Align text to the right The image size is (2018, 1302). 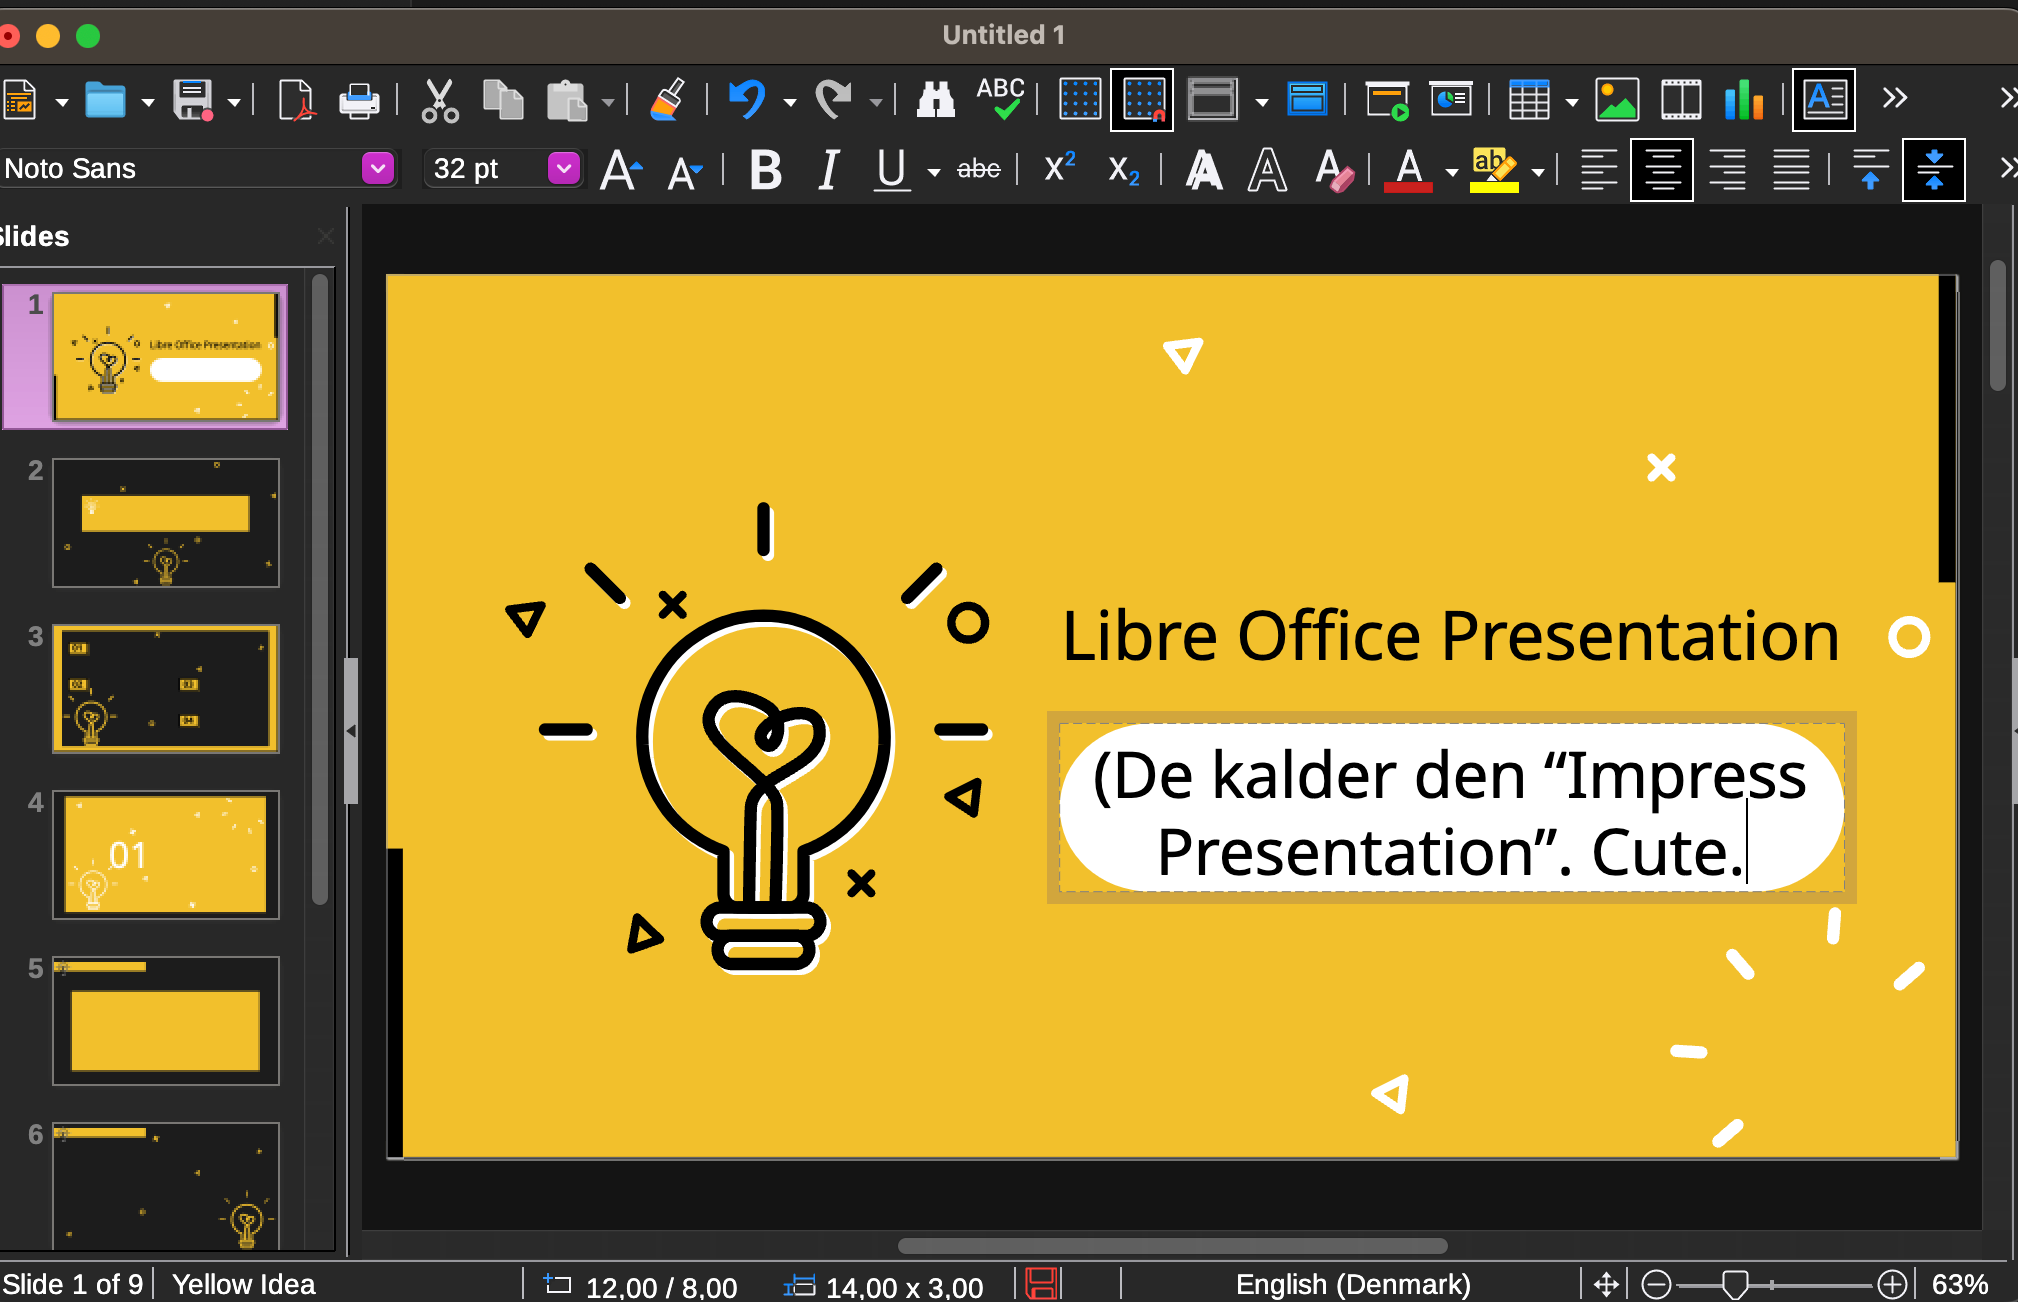click(x=1727, y=170)
